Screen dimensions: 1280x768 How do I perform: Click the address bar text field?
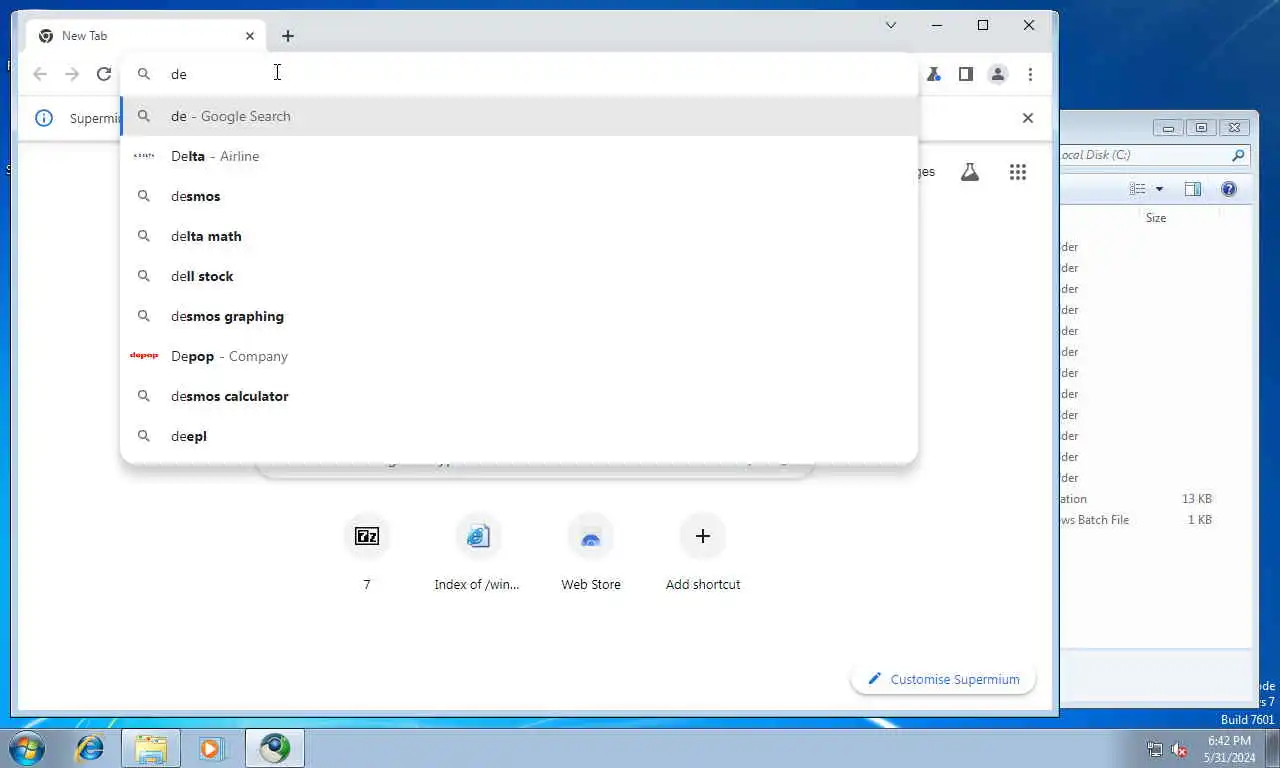tap(519, 74)
